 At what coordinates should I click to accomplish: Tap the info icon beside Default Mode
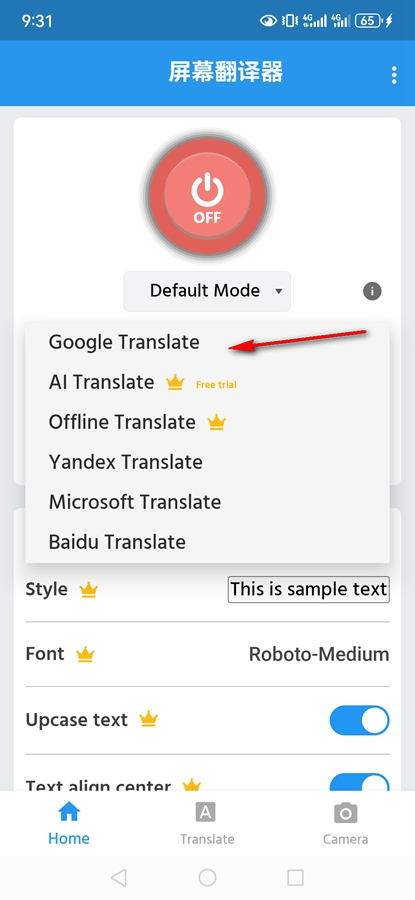[x=372, y=291]
